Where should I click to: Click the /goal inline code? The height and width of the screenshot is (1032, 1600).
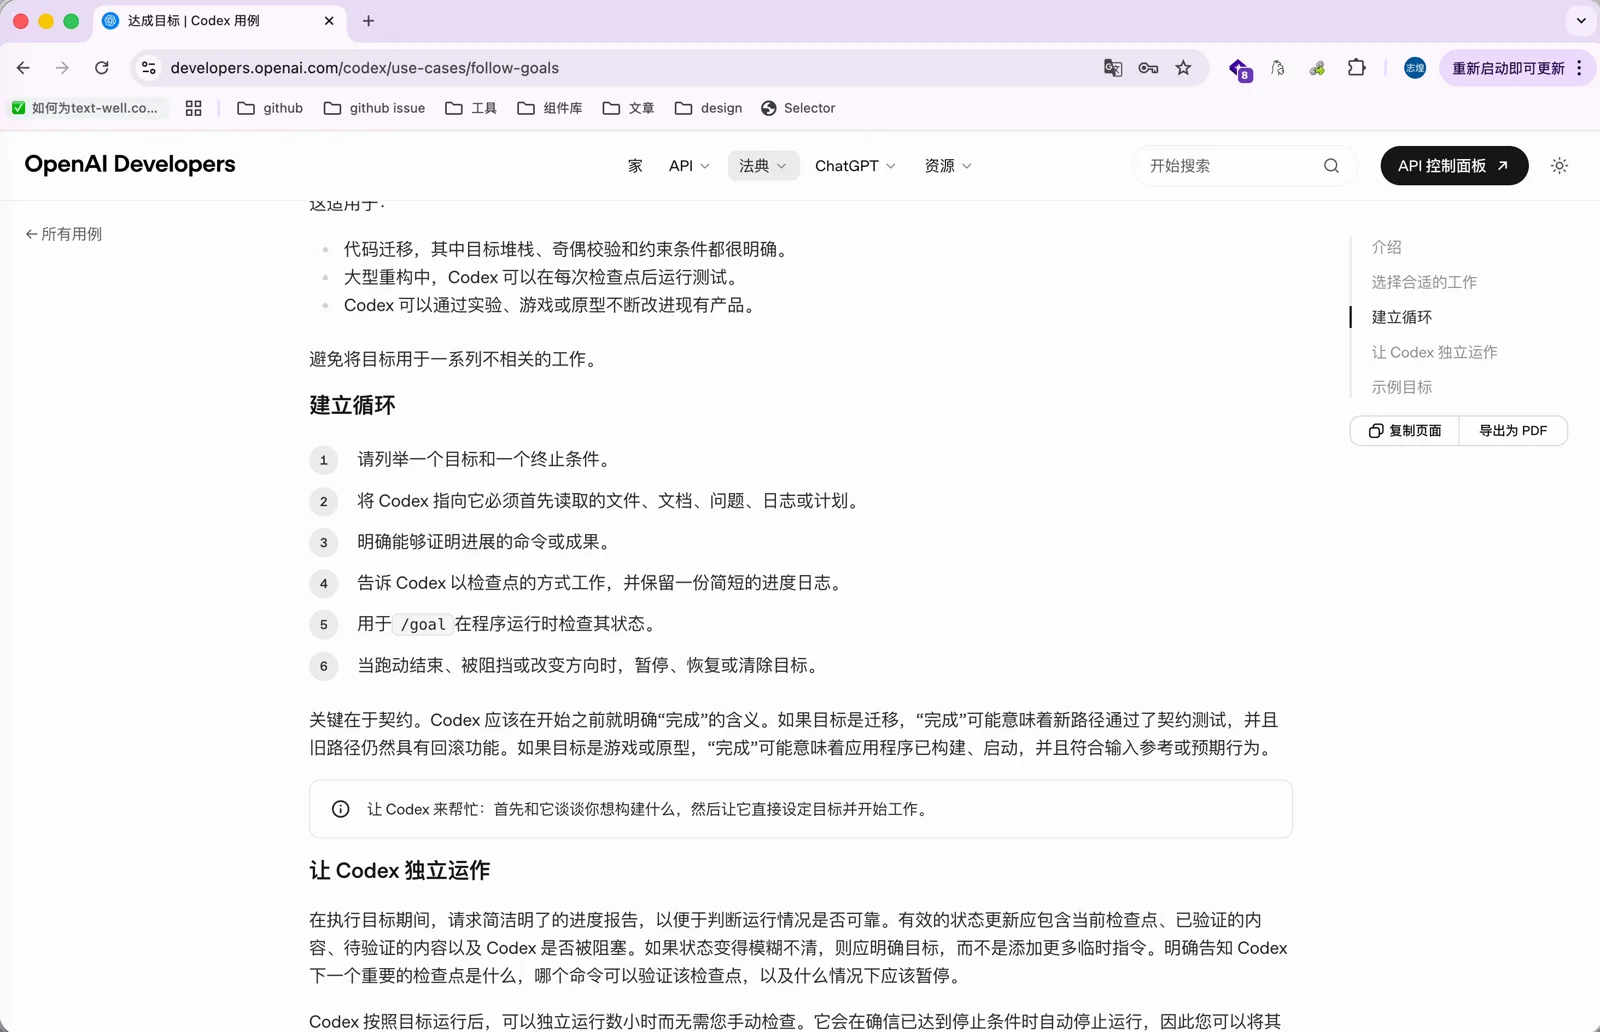(x=423, y=624)
